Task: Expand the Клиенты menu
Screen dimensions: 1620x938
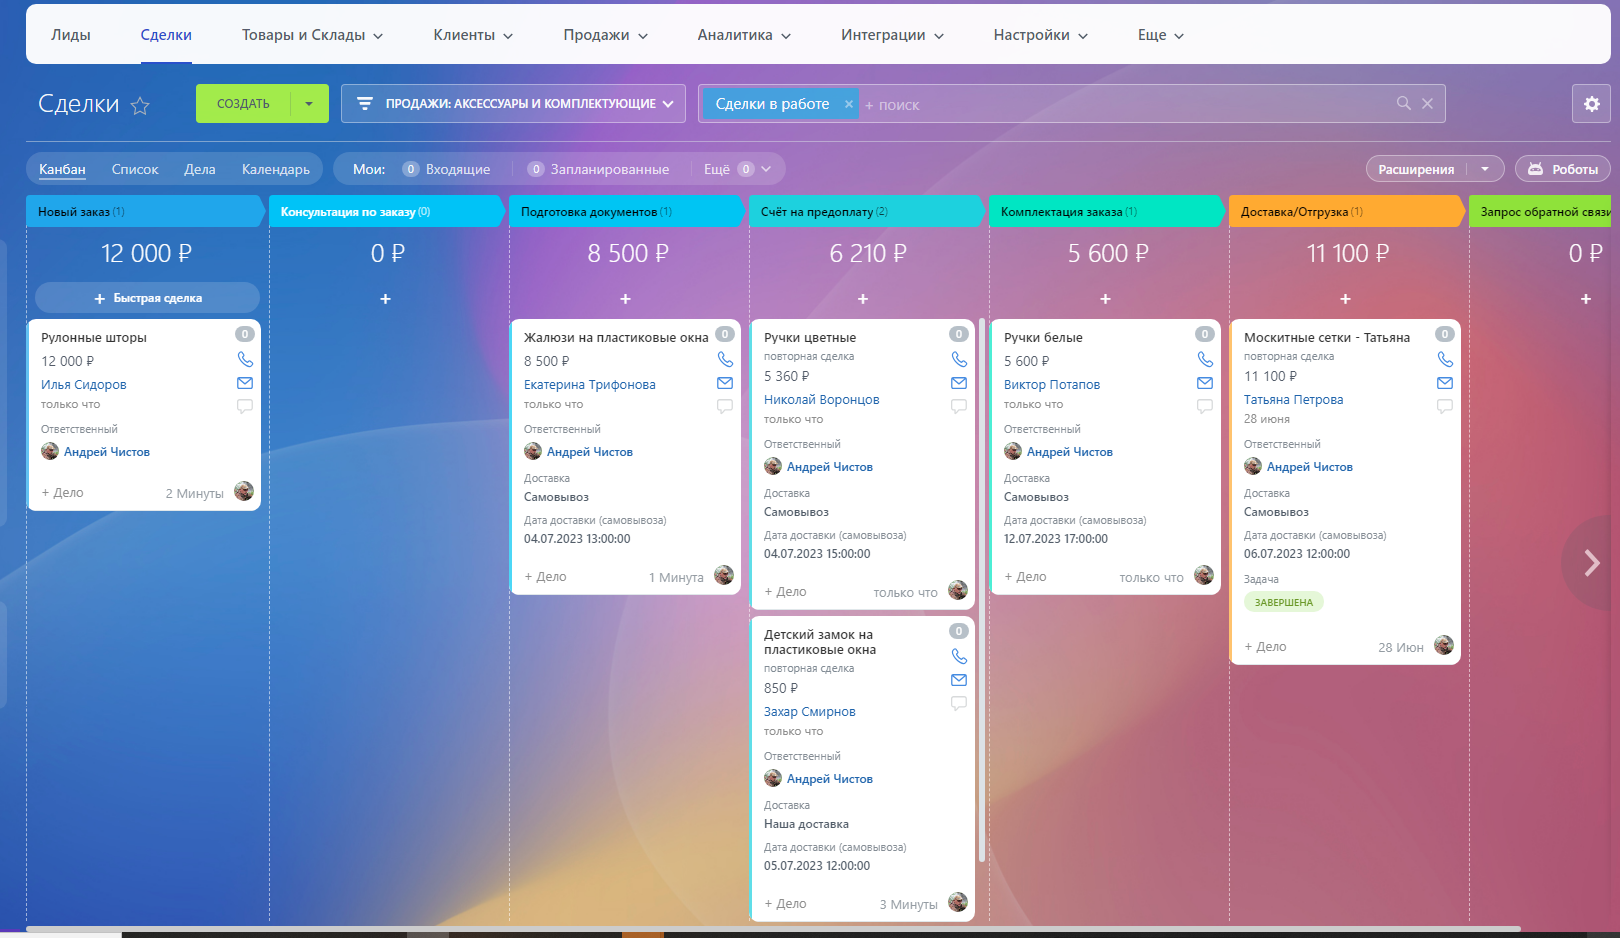Action: [473, 35]
